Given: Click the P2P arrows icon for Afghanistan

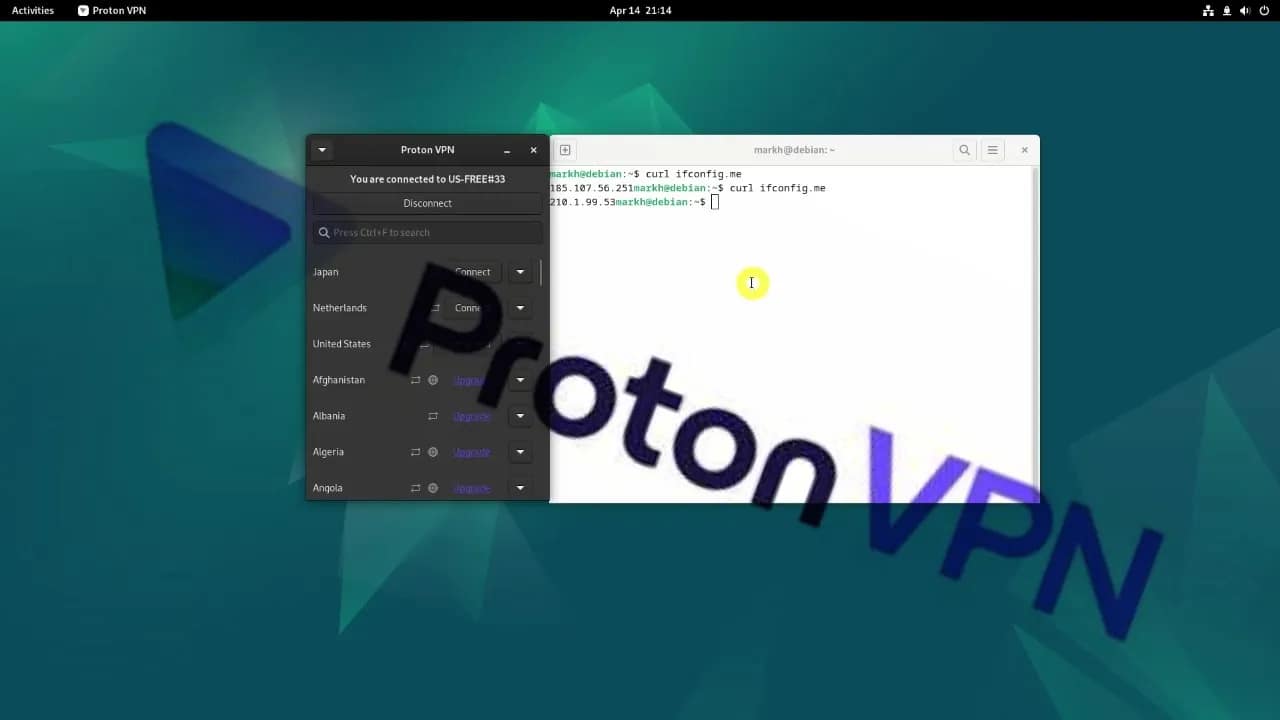Looking at the screenshot, I should [415, 380].
